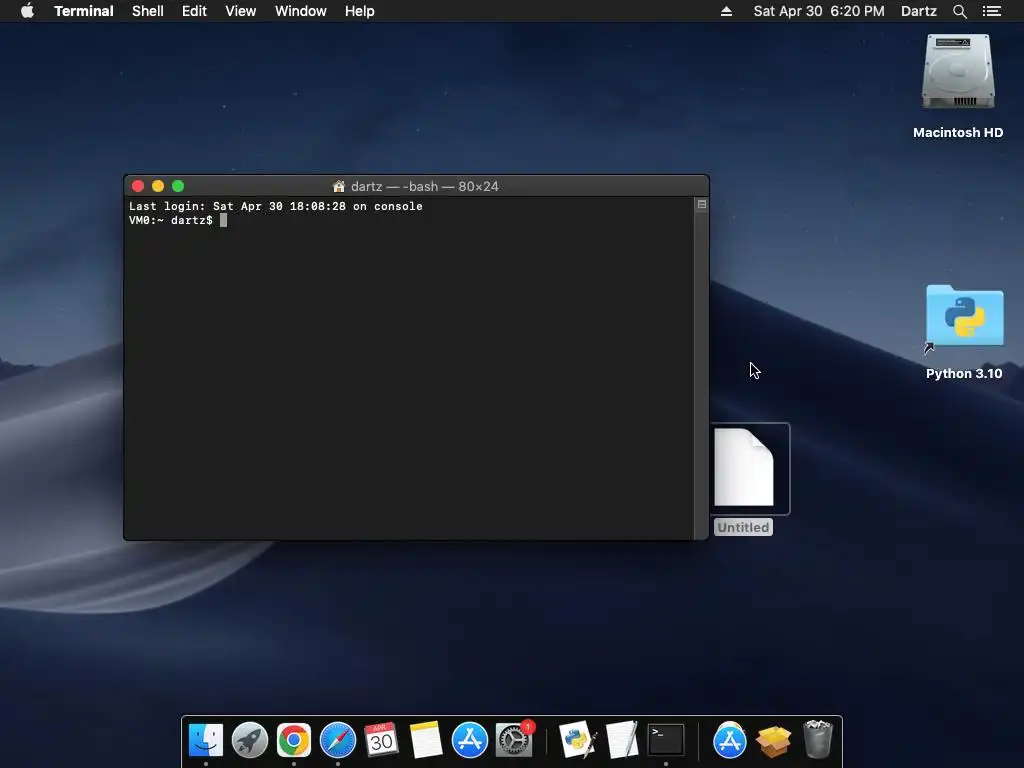Launch Google Chrome from the Dock

pos(293,740)
